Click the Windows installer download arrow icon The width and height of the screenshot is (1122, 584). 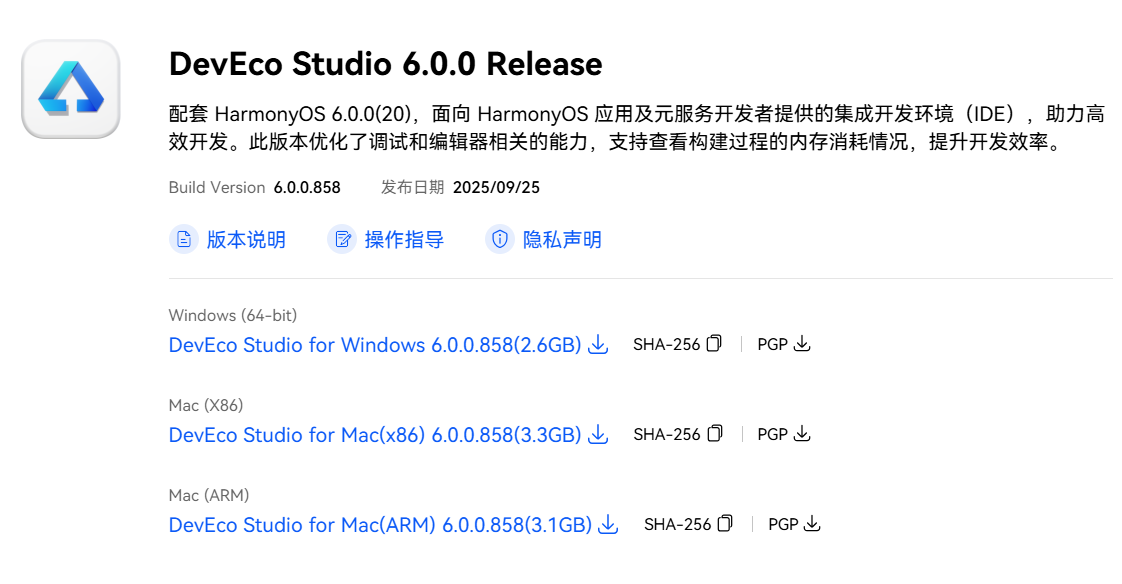pos(598,345)
